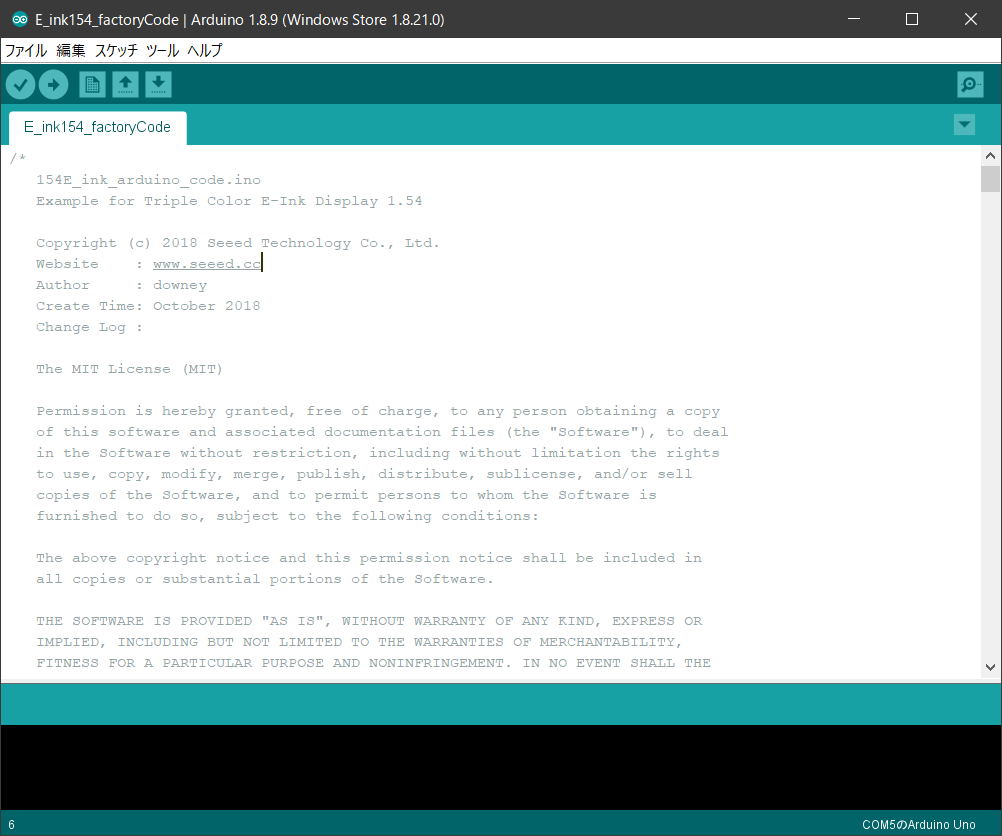Click the Verify checkmark button
This screenshot has width=1002, height=836.
tap(20, 84)
